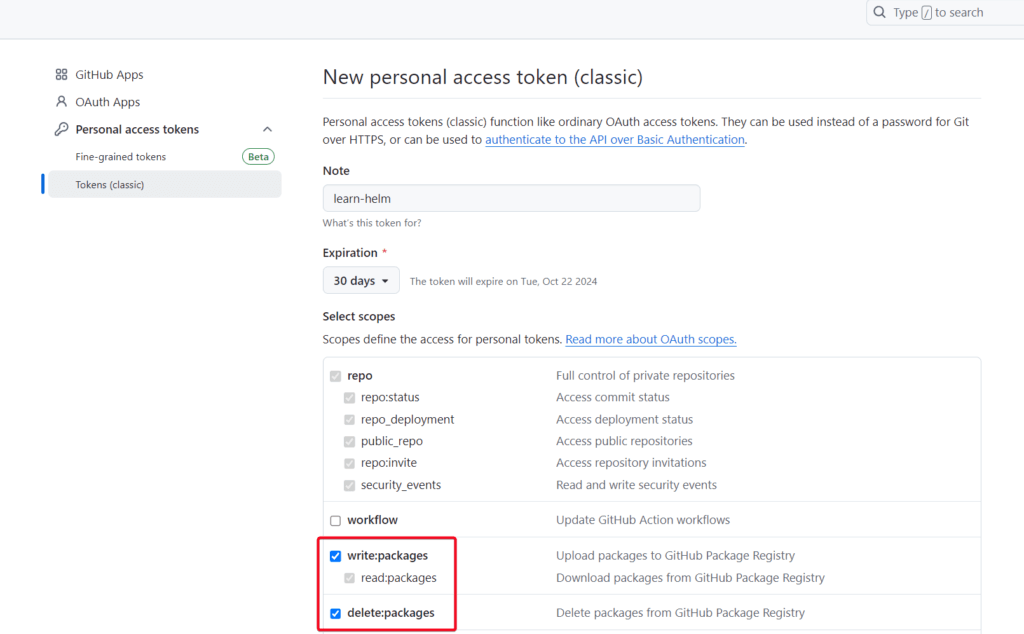
Task: Click the key icon beside Personal access tokens
Action: pos(61,129)
